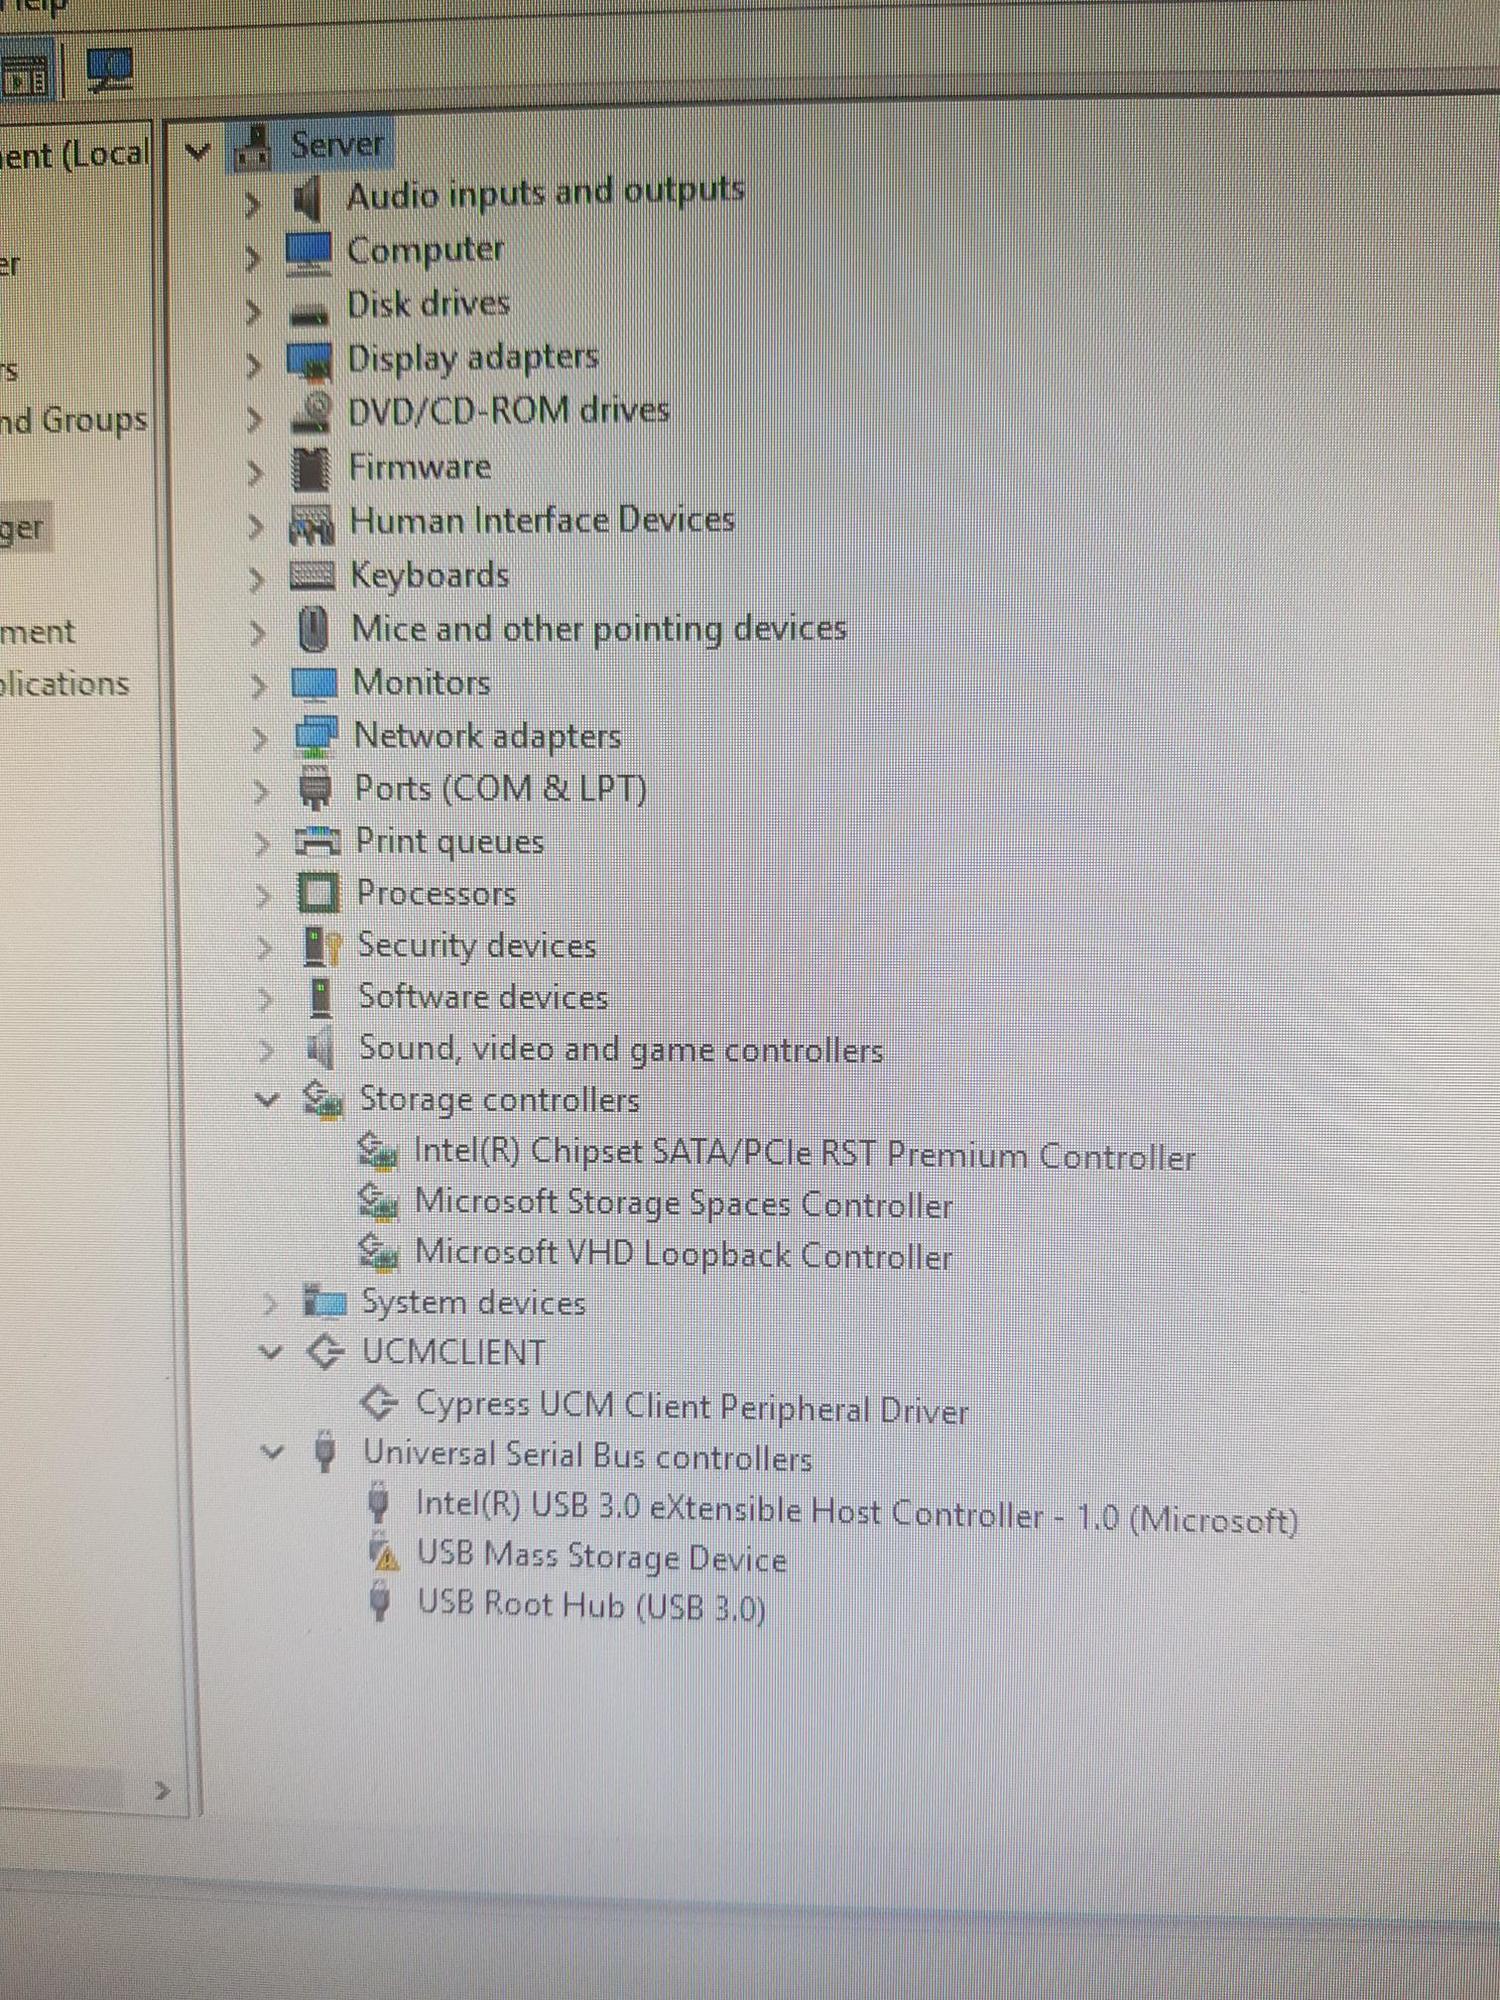The height and width of the screenshot is (2000, 1500).
Task: Select 'Software devices' label
Action: [x=483, y=997]
